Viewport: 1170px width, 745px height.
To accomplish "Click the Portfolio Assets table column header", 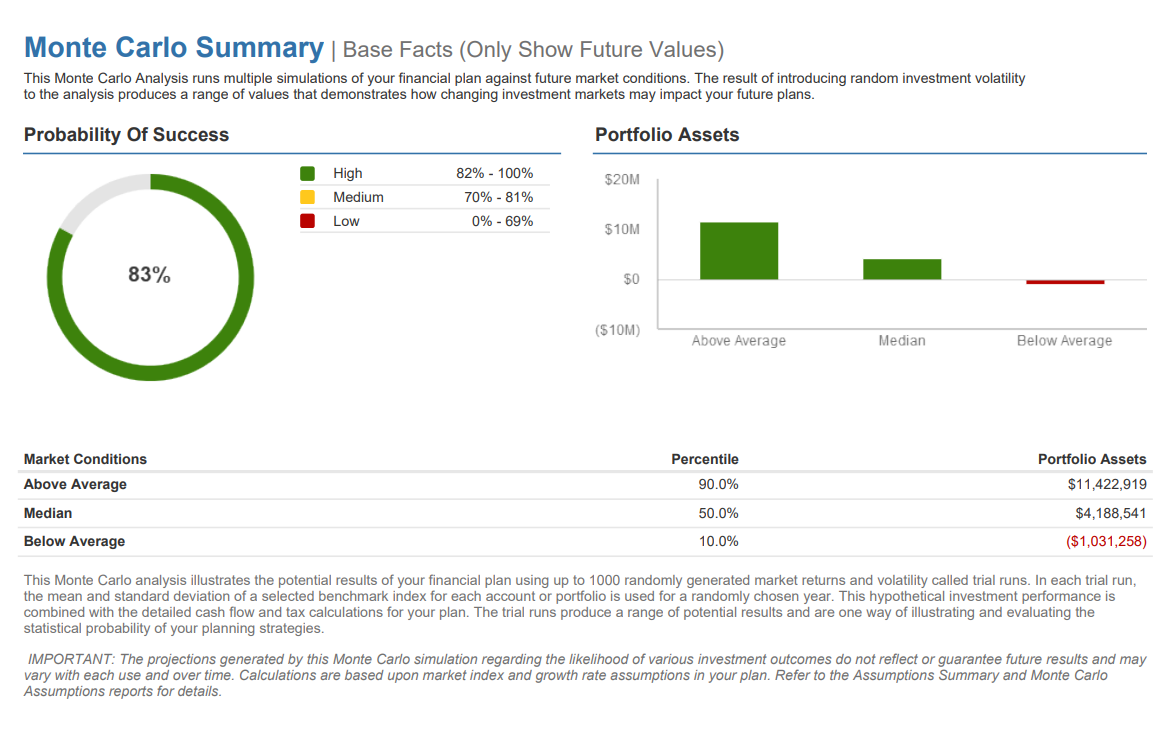I will (1092, 459).
